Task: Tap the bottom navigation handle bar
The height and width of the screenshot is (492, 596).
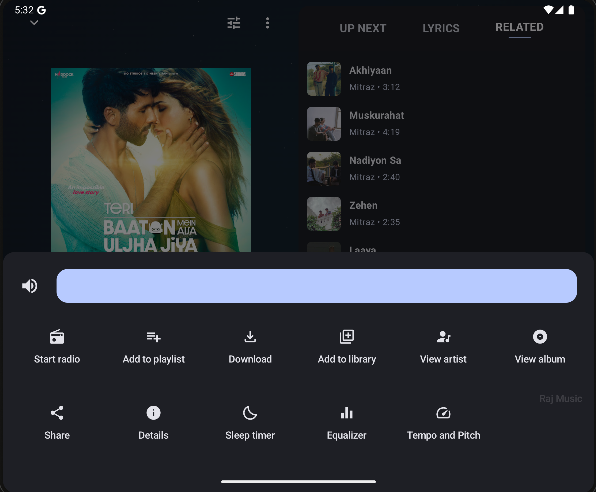Action: pyautogui.click(x=298, y=481)
